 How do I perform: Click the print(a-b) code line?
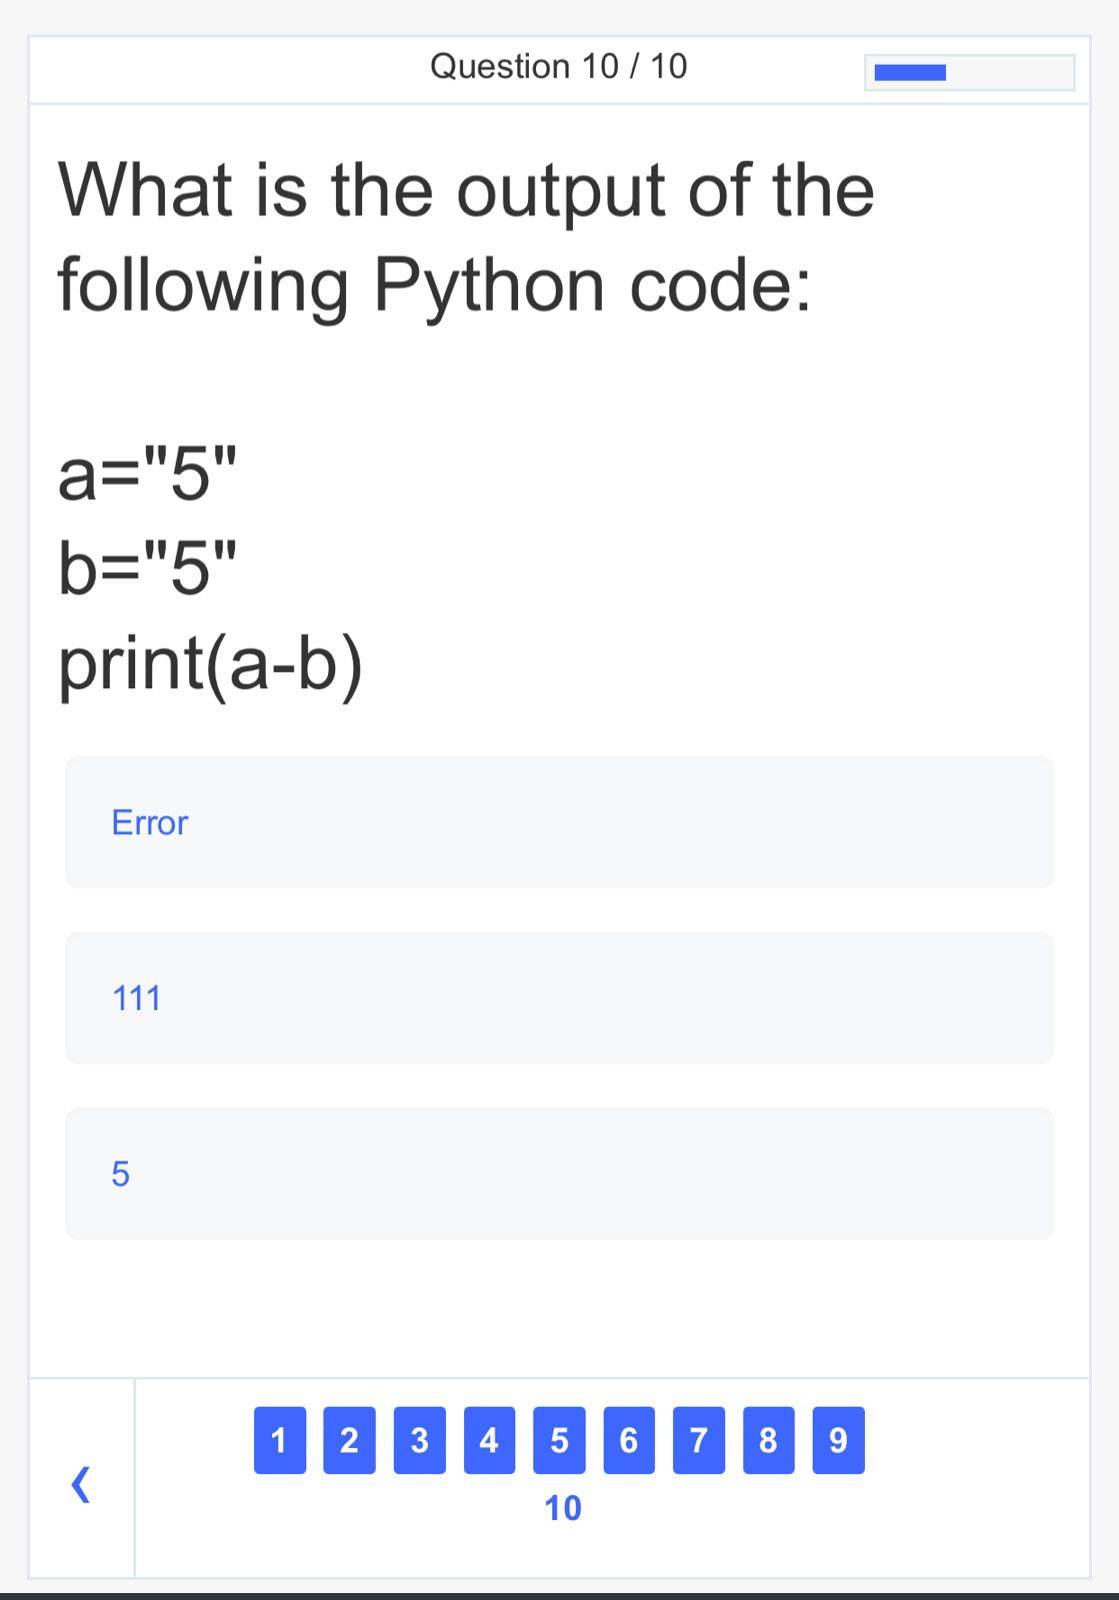click(x=210, y=664)
